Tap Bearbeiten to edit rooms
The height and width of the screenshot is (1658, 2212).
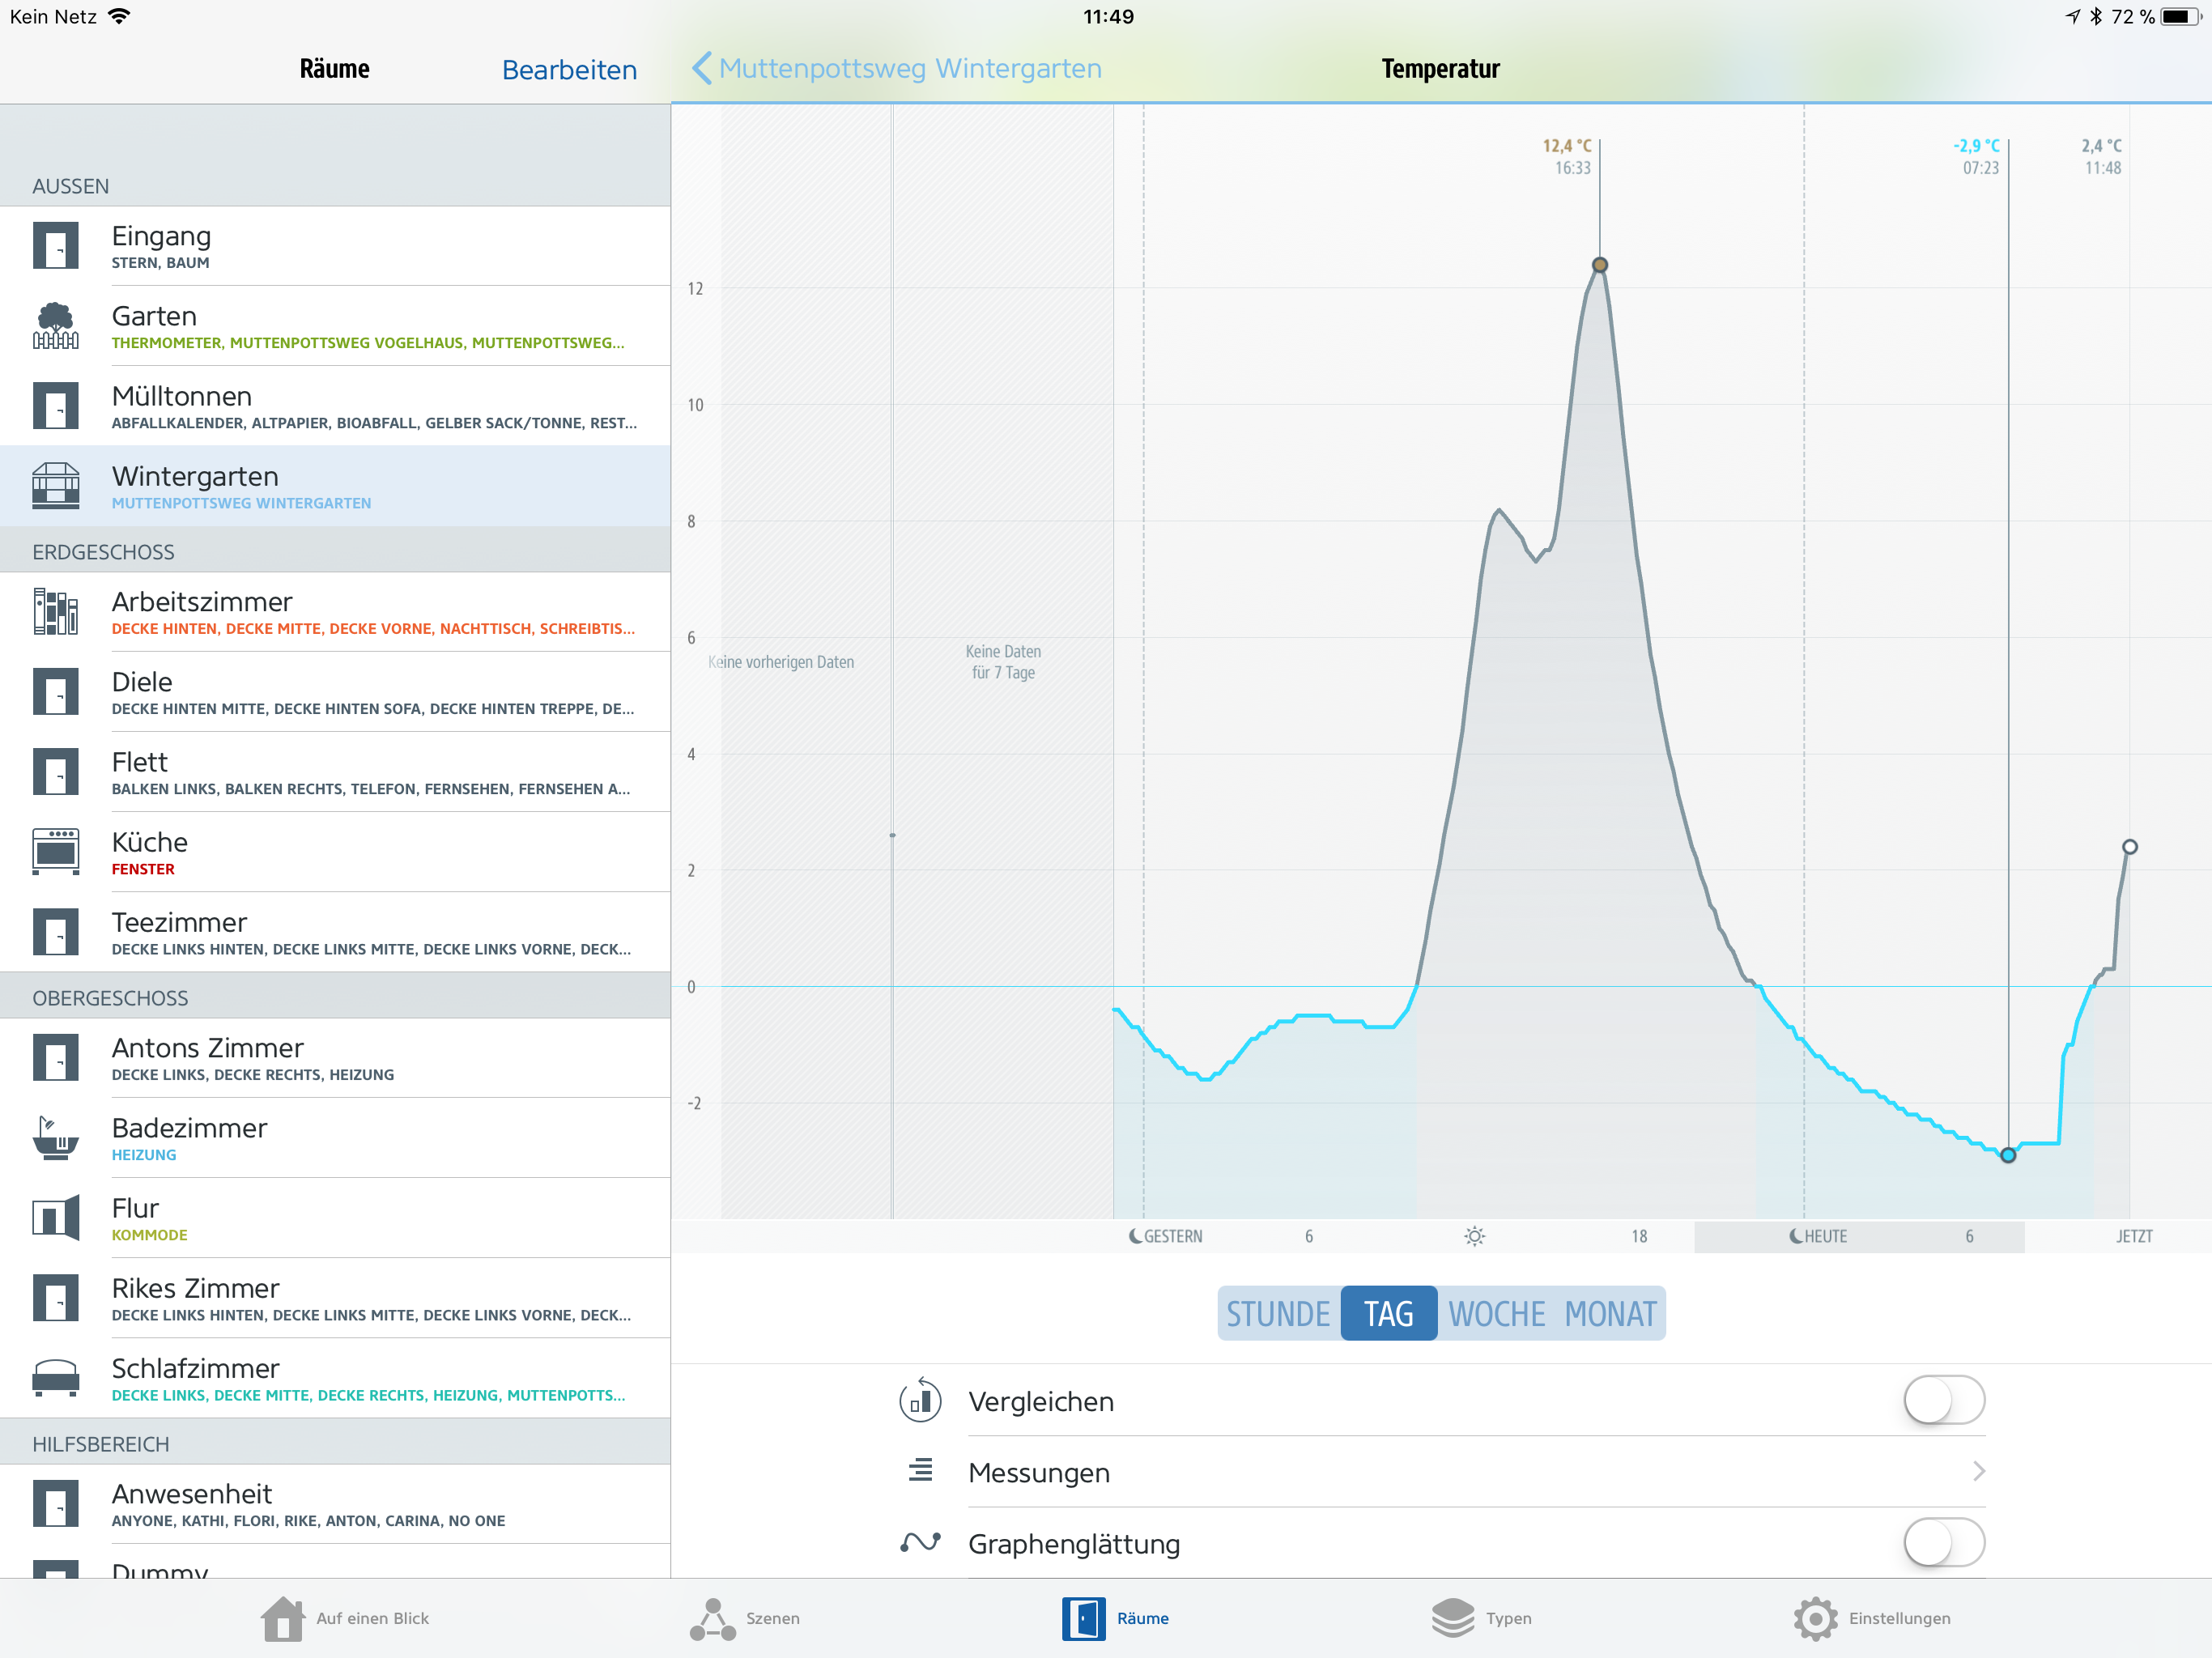569,70
